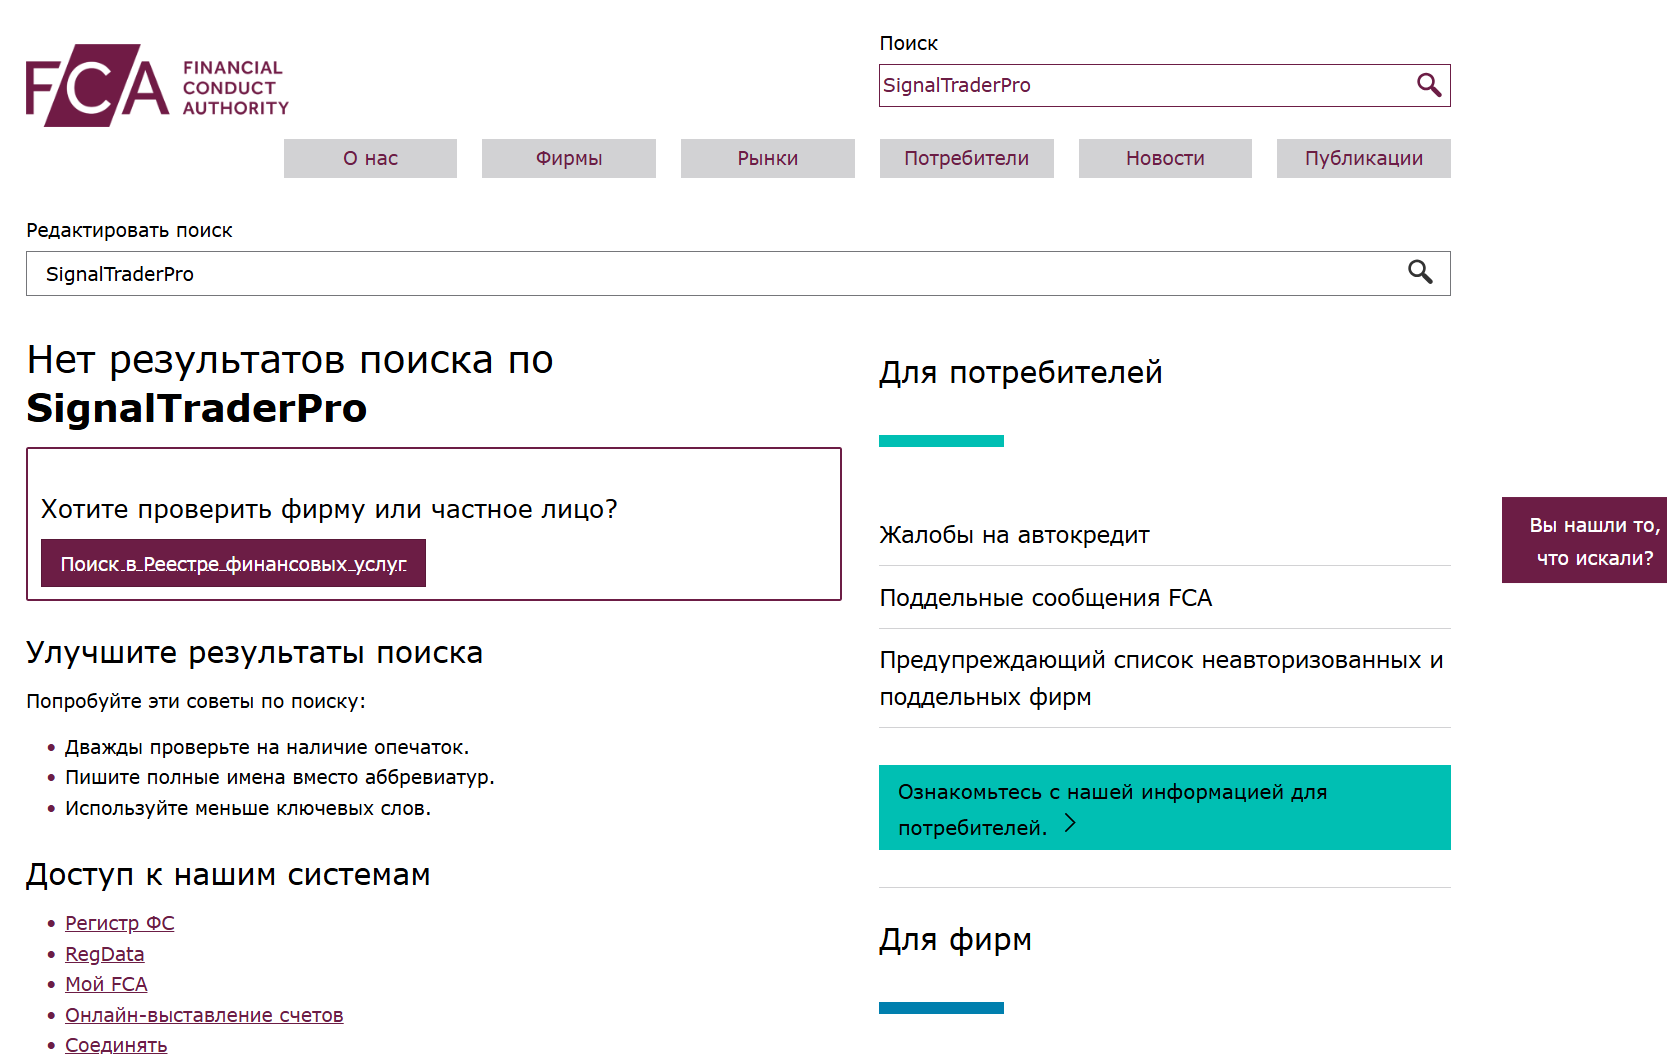Open the 'Фирмы' menu
Viewport: 1667px width, 1059px height.
point(568,158)
